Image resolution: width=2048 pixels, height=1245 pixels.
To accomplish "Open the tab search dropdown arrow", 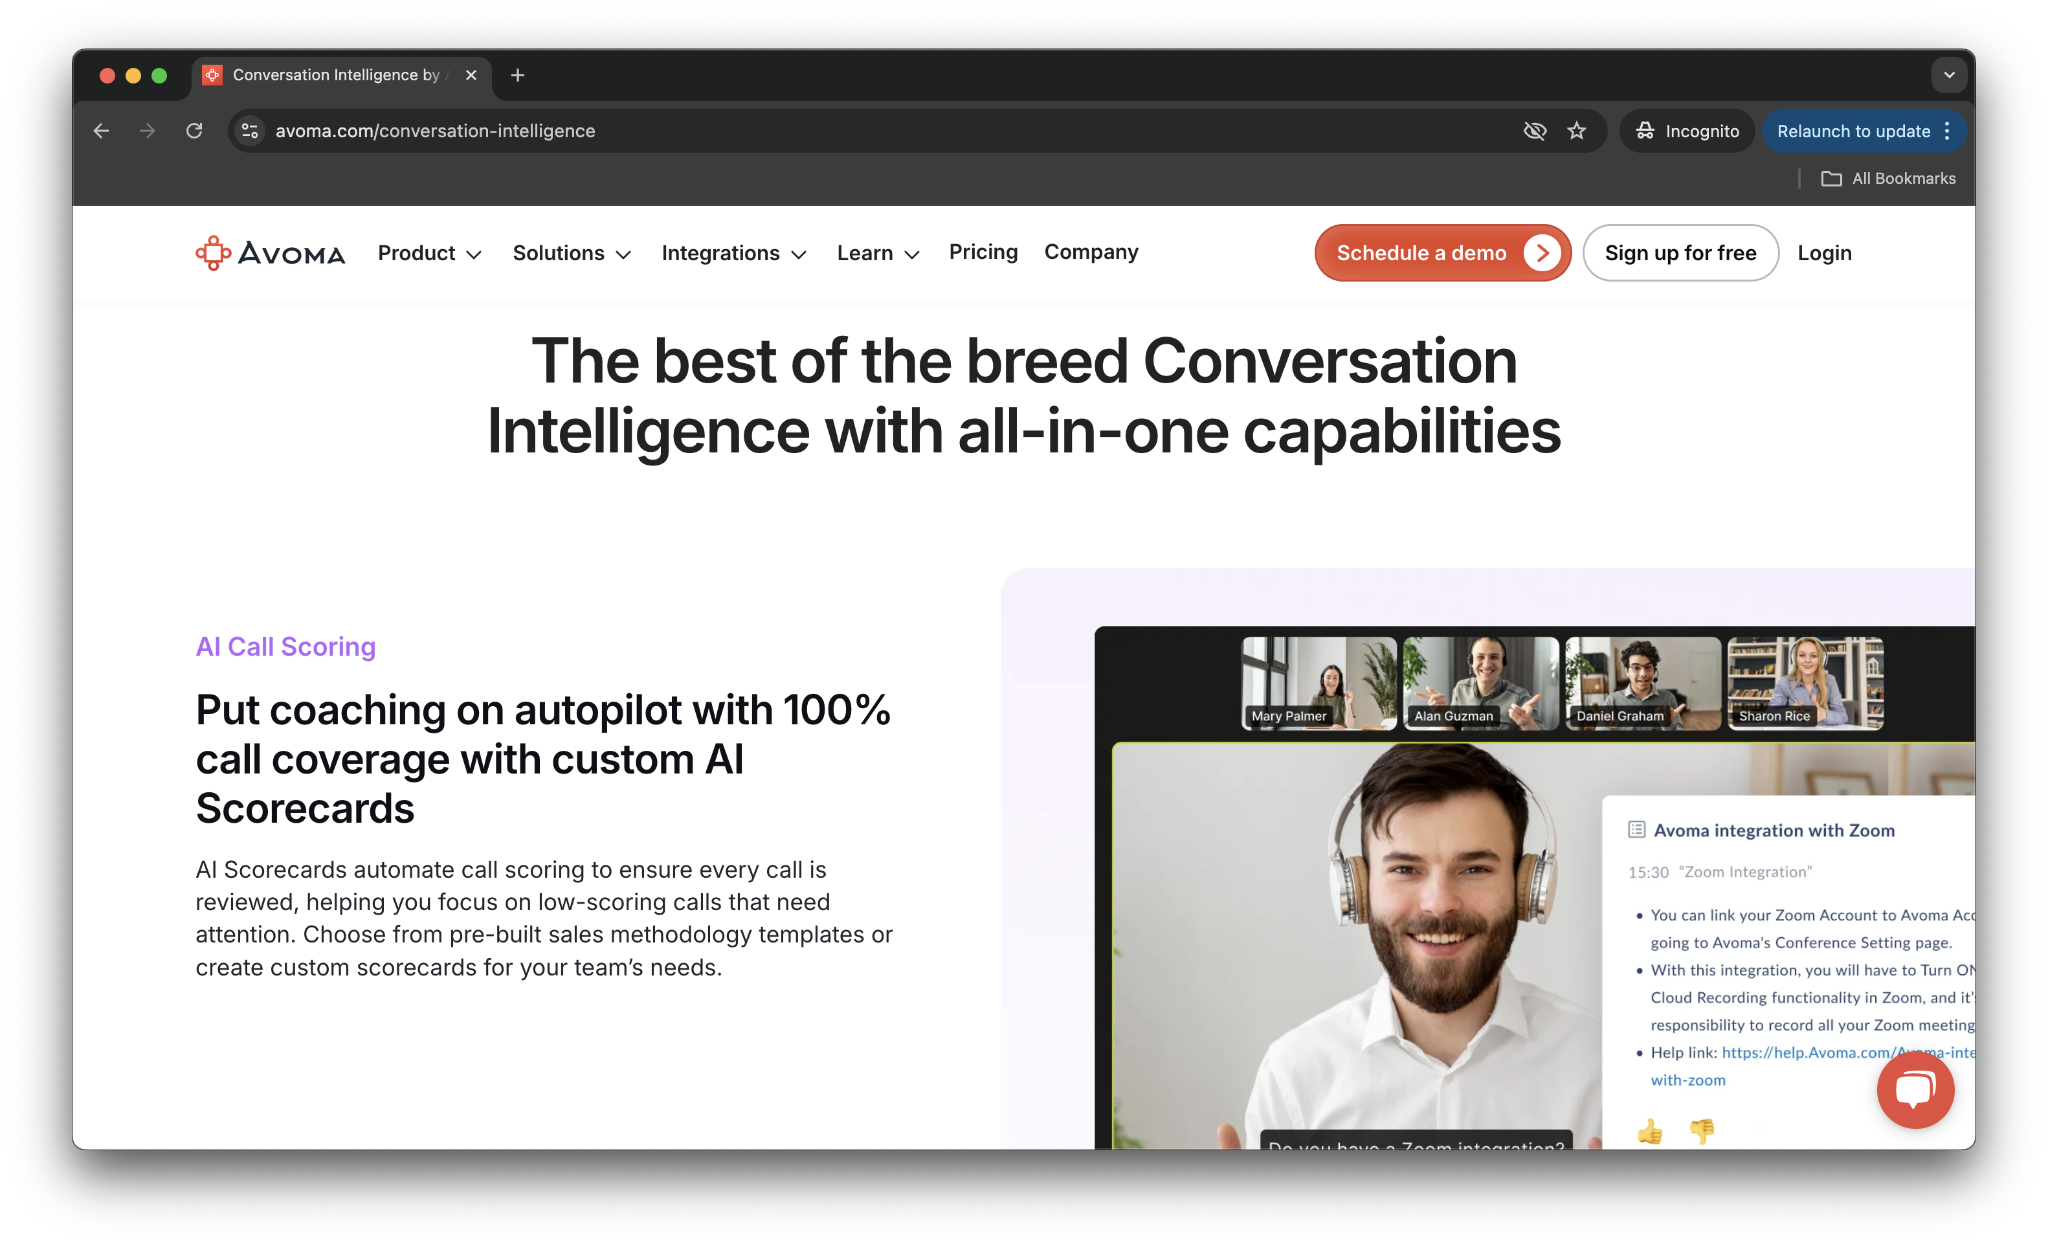I will coord(1949,75).
